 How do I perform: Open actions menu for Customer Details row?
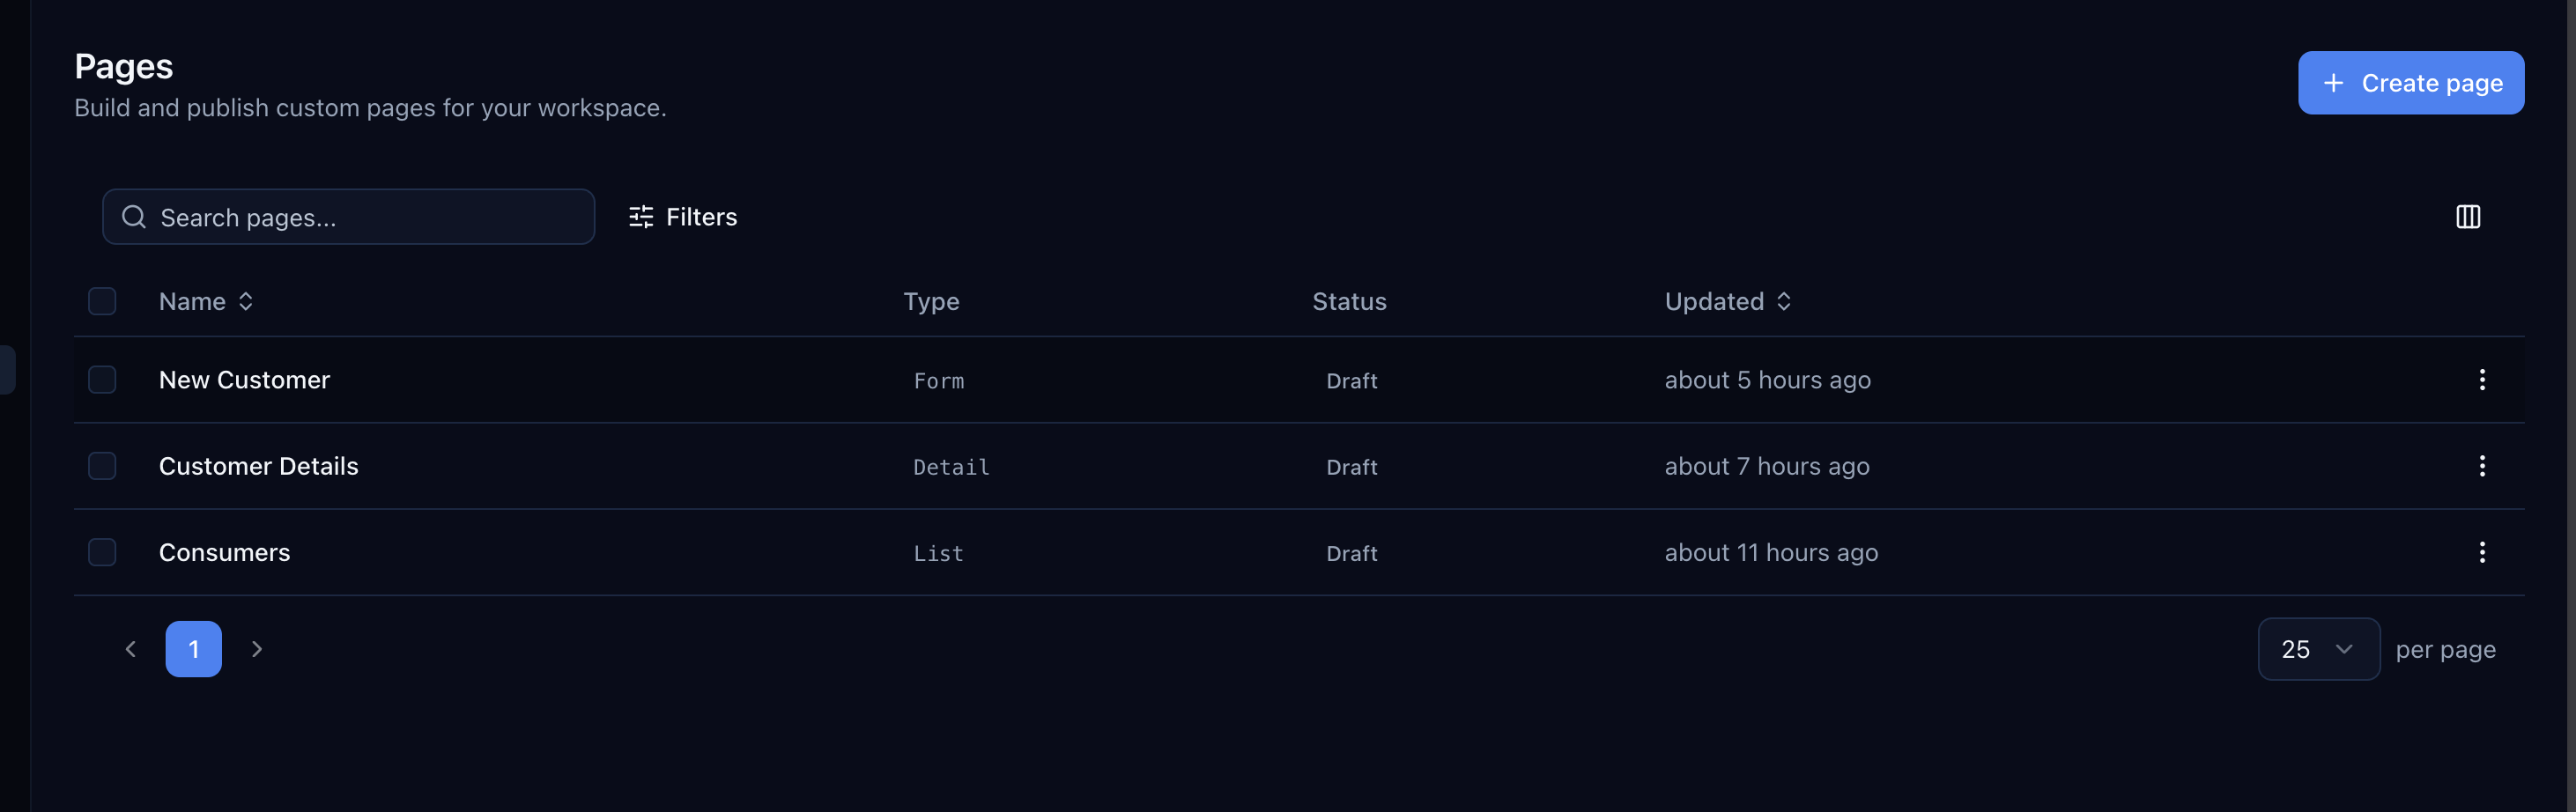[x=2482, y=466]
